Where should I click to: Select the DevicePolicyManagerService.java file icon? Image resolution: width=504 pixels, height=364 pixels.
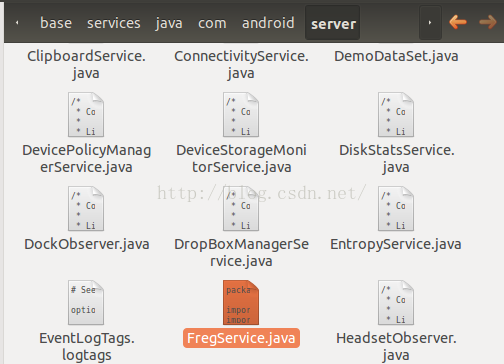[86, 114]
